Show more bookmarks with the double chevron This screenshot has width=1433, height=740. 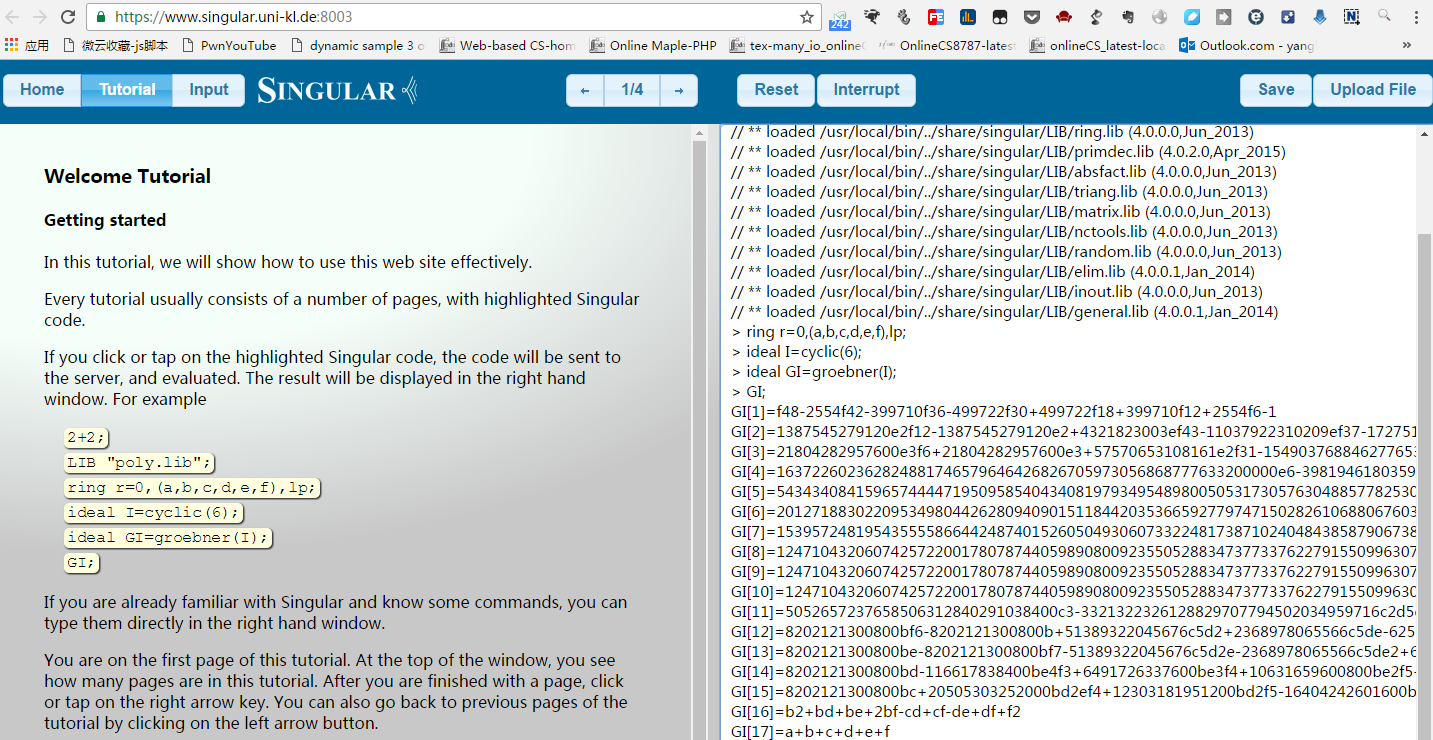tap(1407, 45)
